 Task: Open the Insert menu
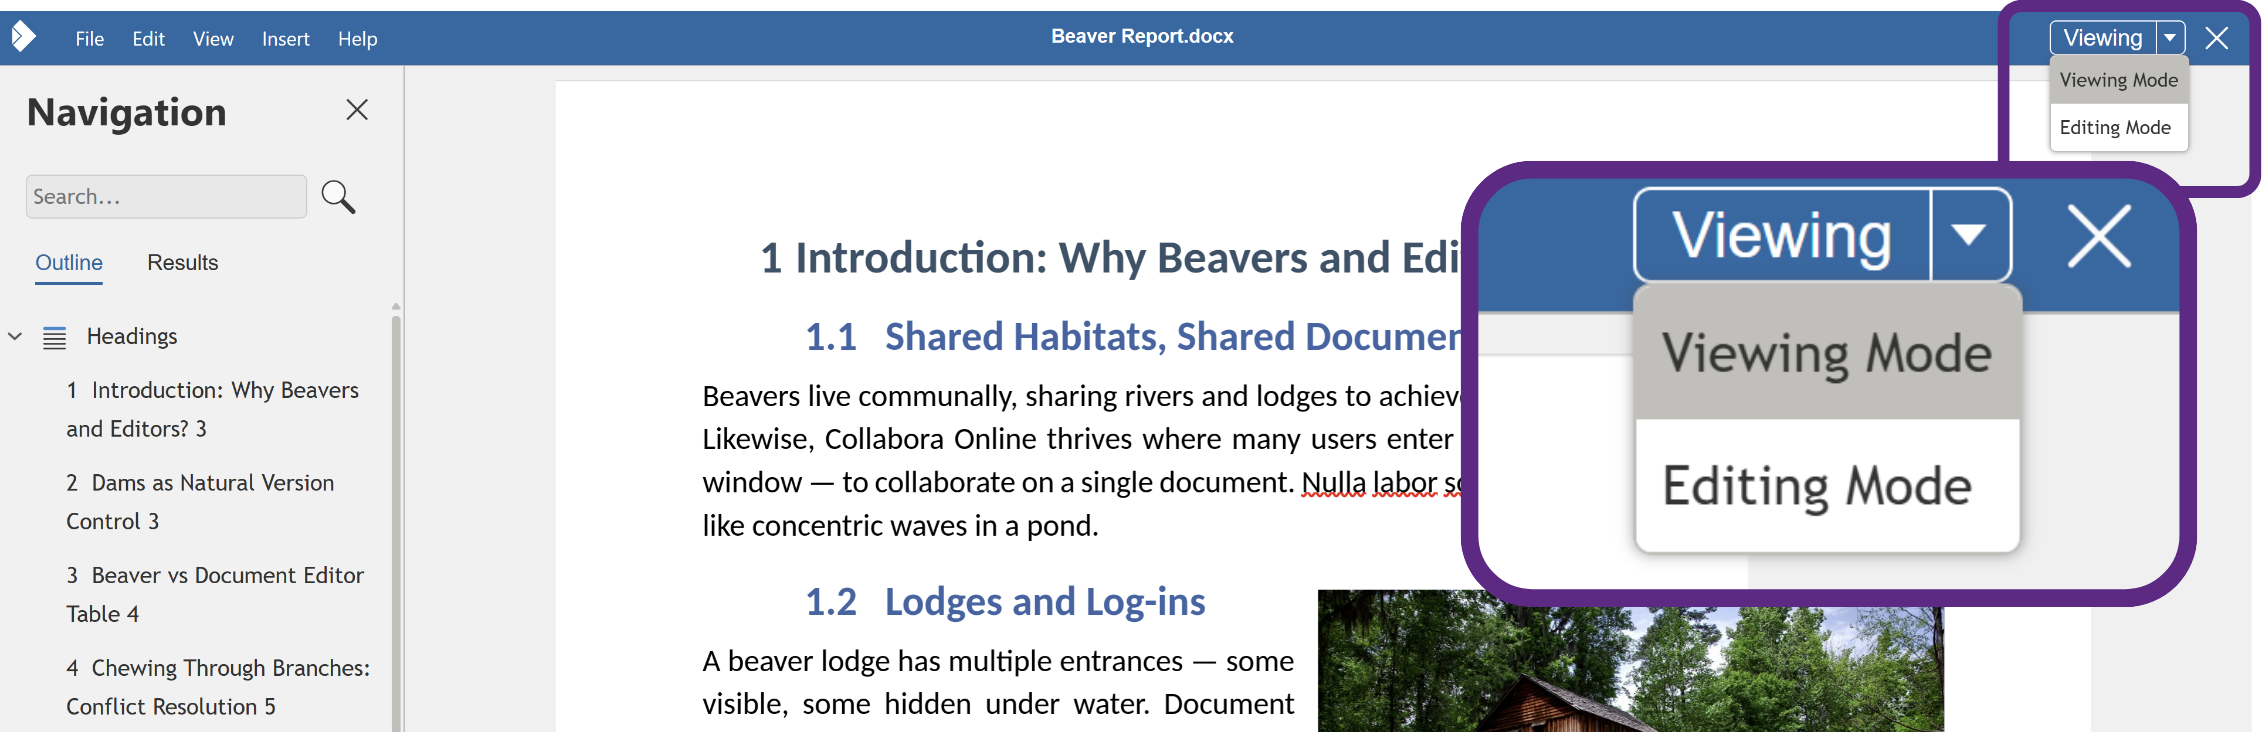click(285, 39)
